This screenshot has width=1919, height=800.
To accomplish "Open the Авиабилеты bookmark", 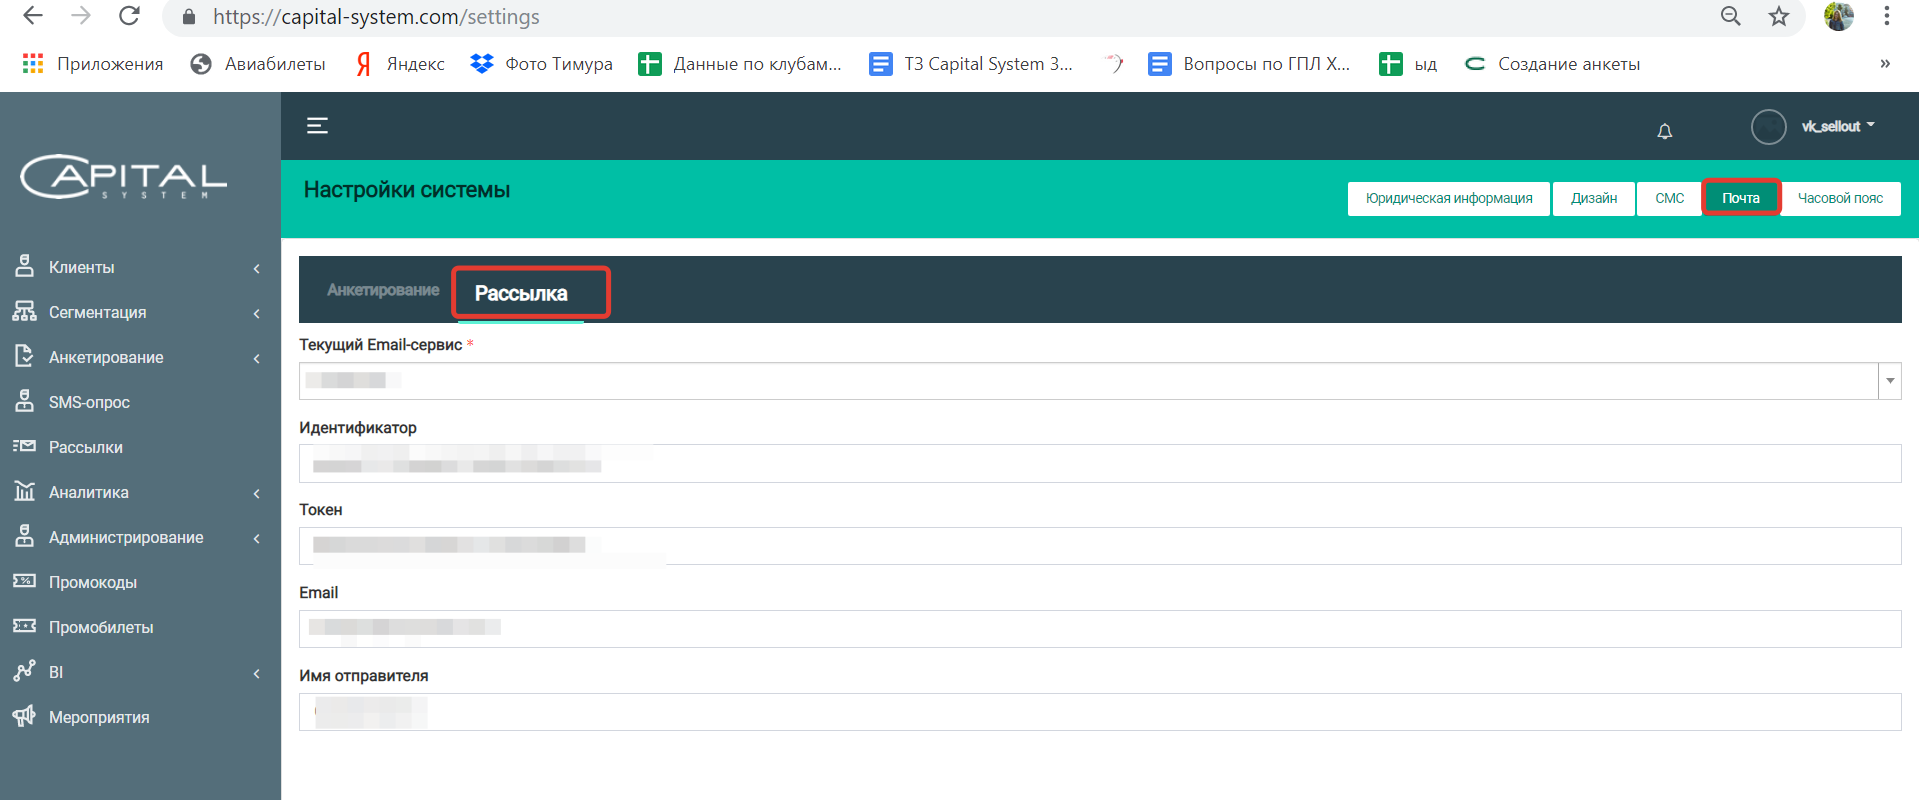I will point(259,64).
